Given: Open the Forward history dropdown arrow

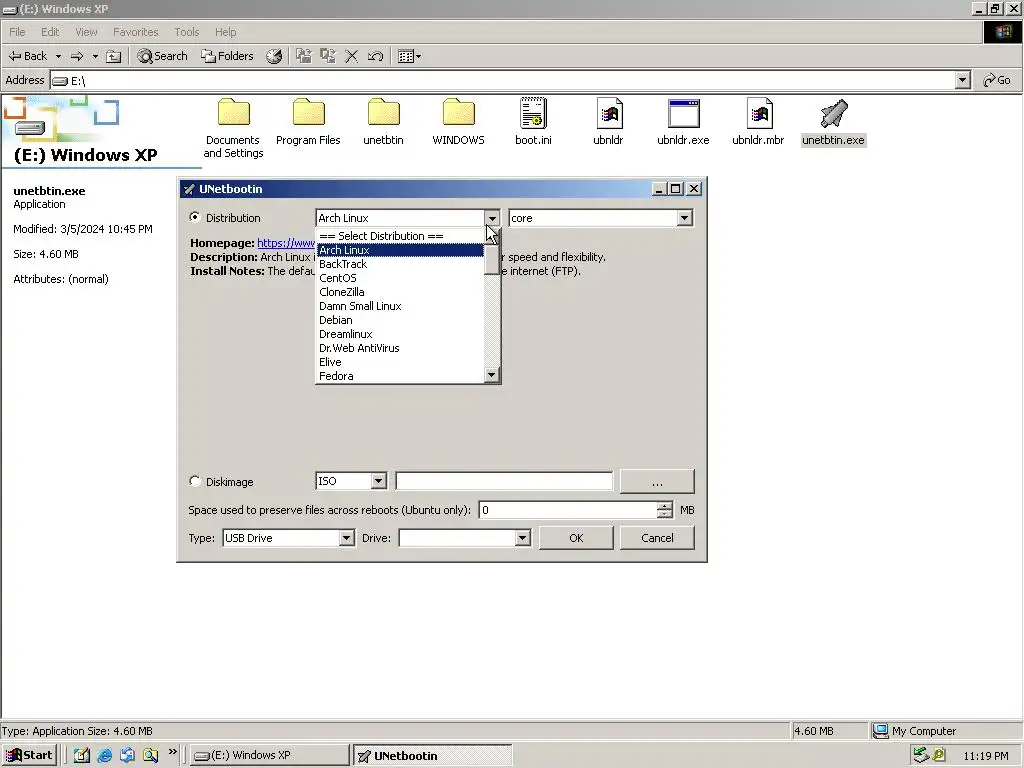Looking at the screenshot, I should [x=95, y=56].
